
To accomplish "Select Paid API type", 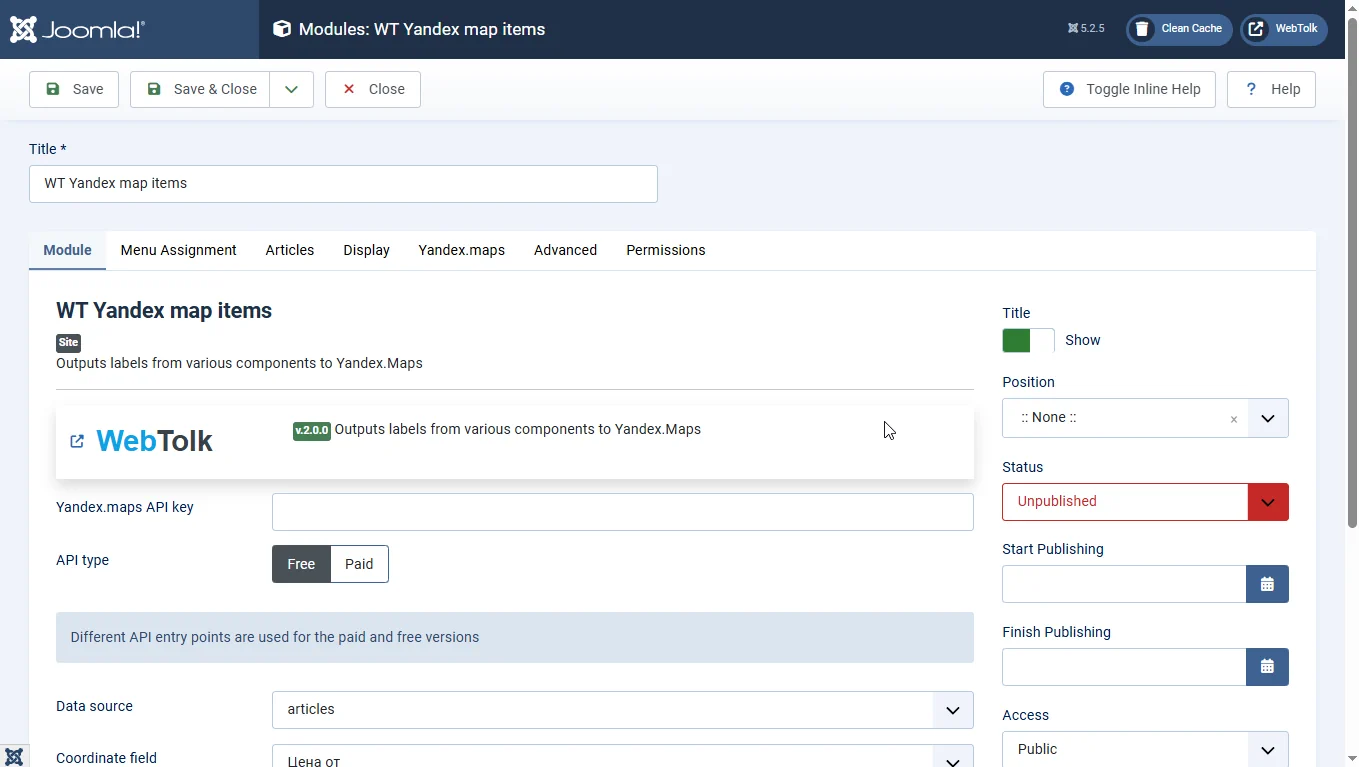I will click(359, 564).
